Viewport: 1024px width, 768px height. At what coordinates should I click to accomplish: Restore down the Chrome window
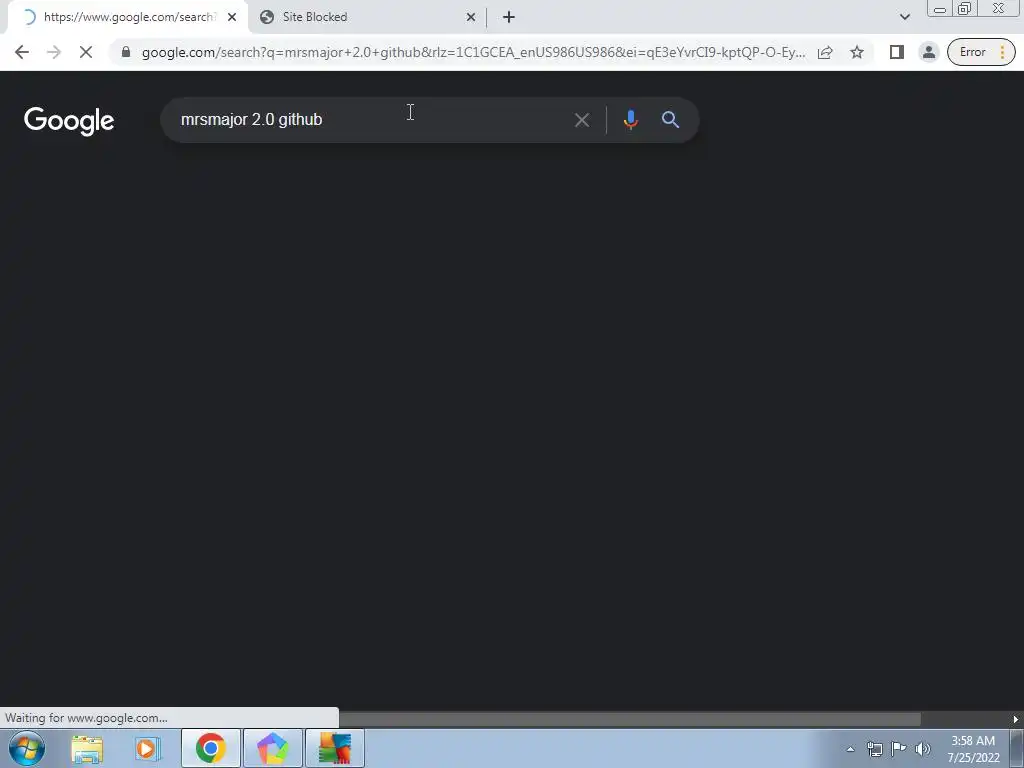tap(965, 9)
